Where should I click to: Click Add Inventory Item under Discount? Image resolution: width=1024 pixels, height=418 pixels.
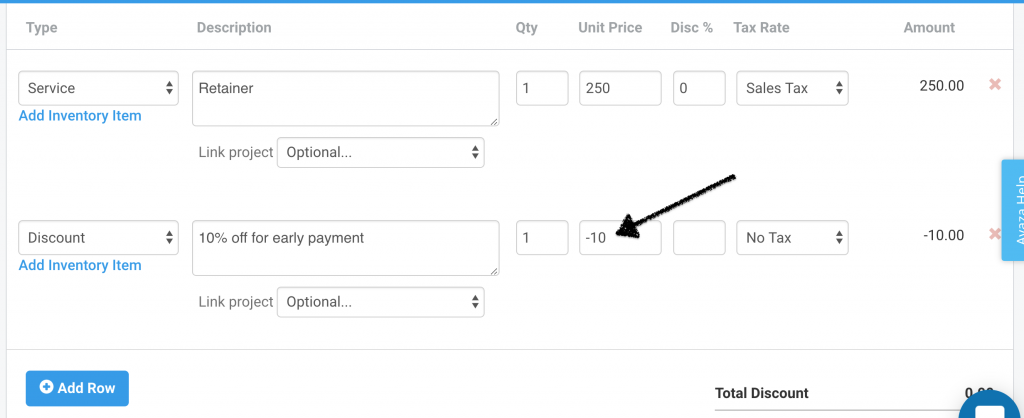(80, 265)
